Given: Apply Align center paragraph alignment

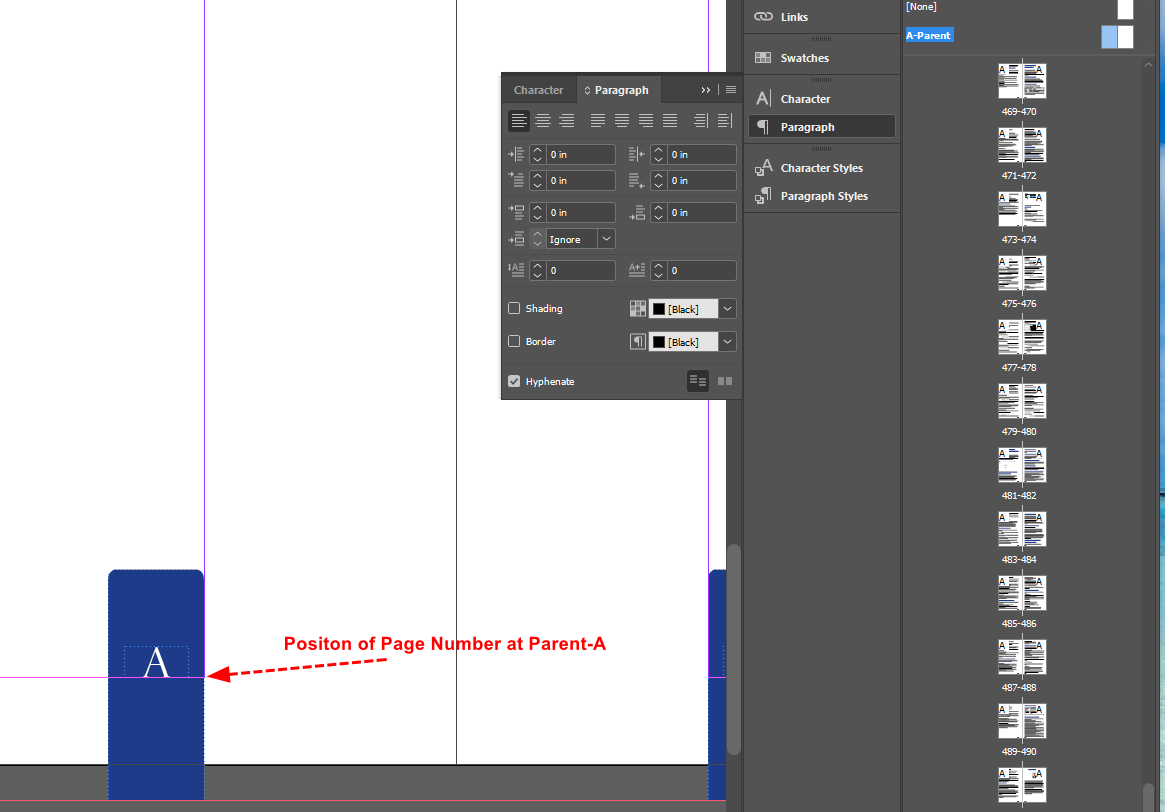Looking at the screenshot, I should coord(542,120).
